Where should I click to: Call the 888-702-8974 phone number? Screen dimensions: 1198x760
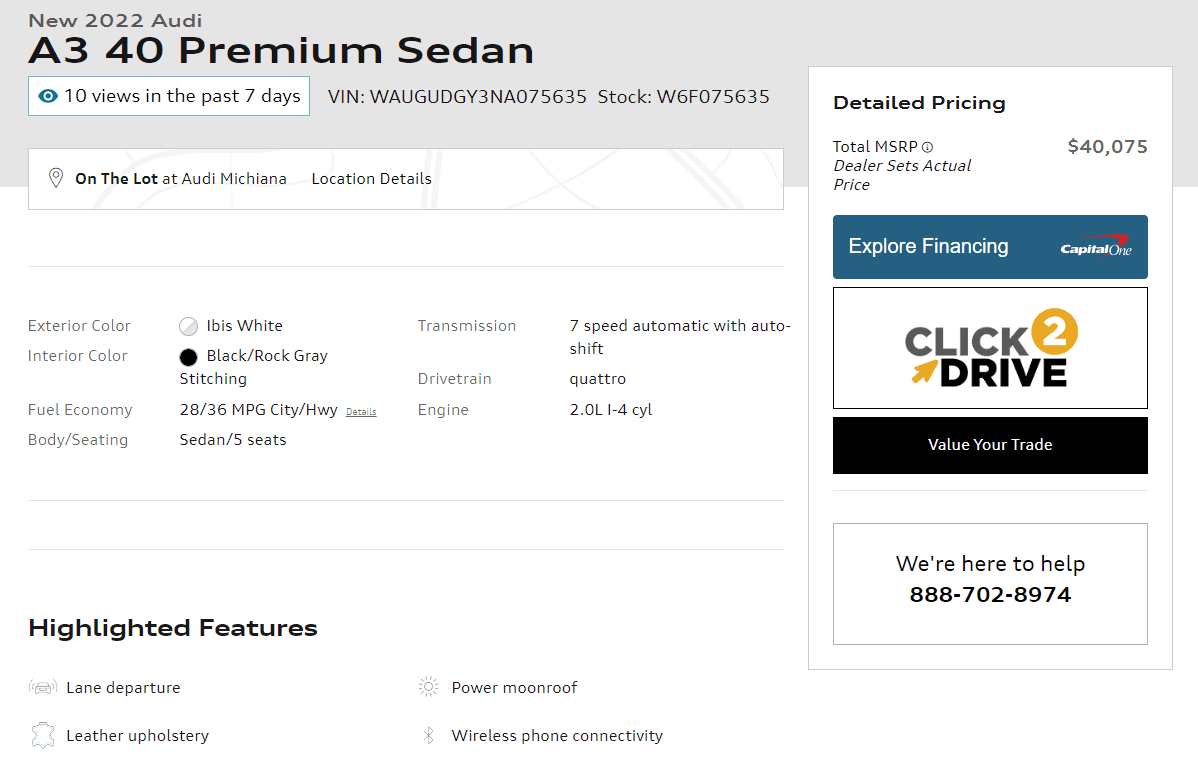(x=990, y=594)
